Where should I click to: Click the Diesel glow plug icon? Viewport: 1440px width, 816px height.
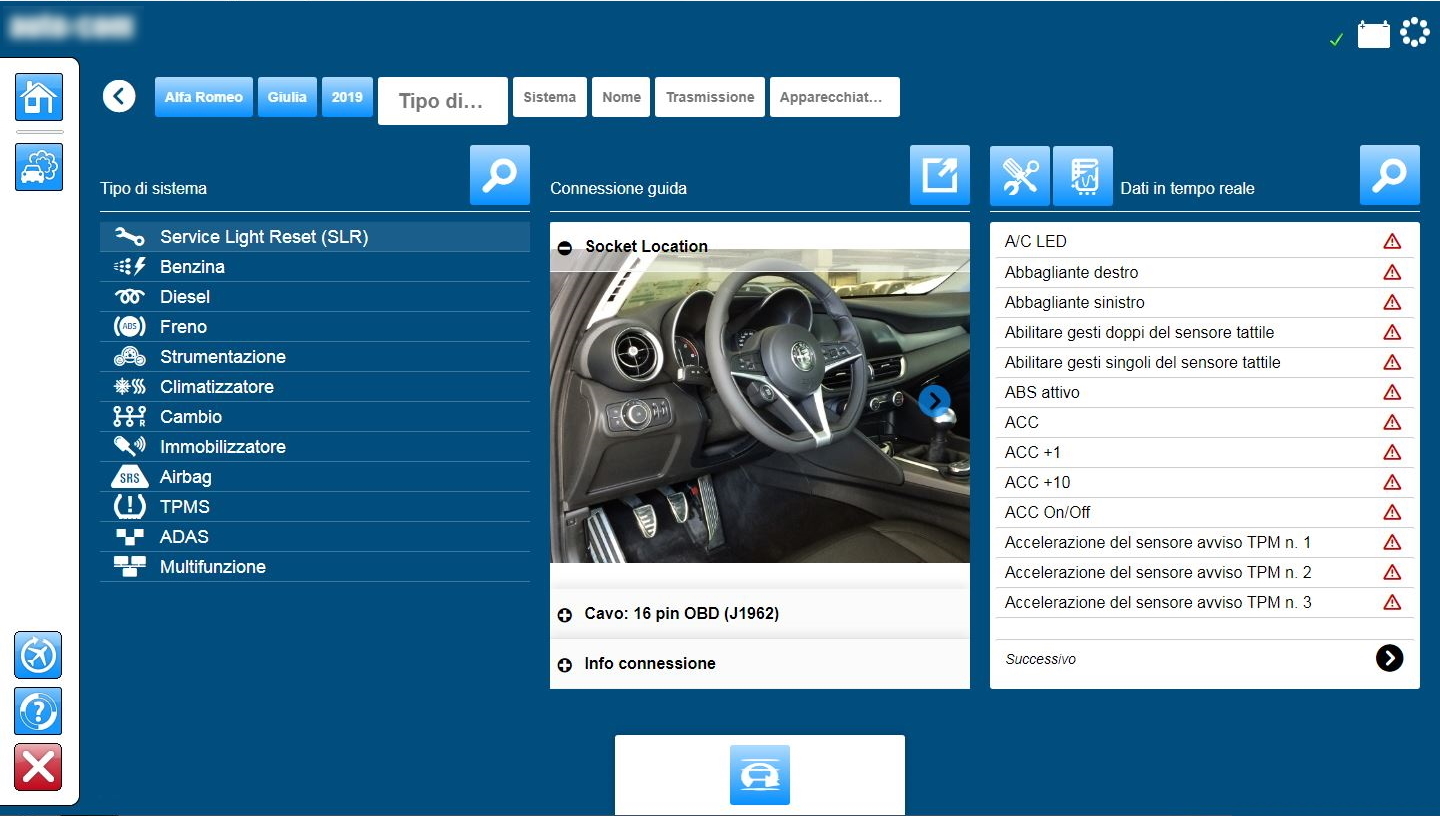pyautogui.click(x=130, y=297)
